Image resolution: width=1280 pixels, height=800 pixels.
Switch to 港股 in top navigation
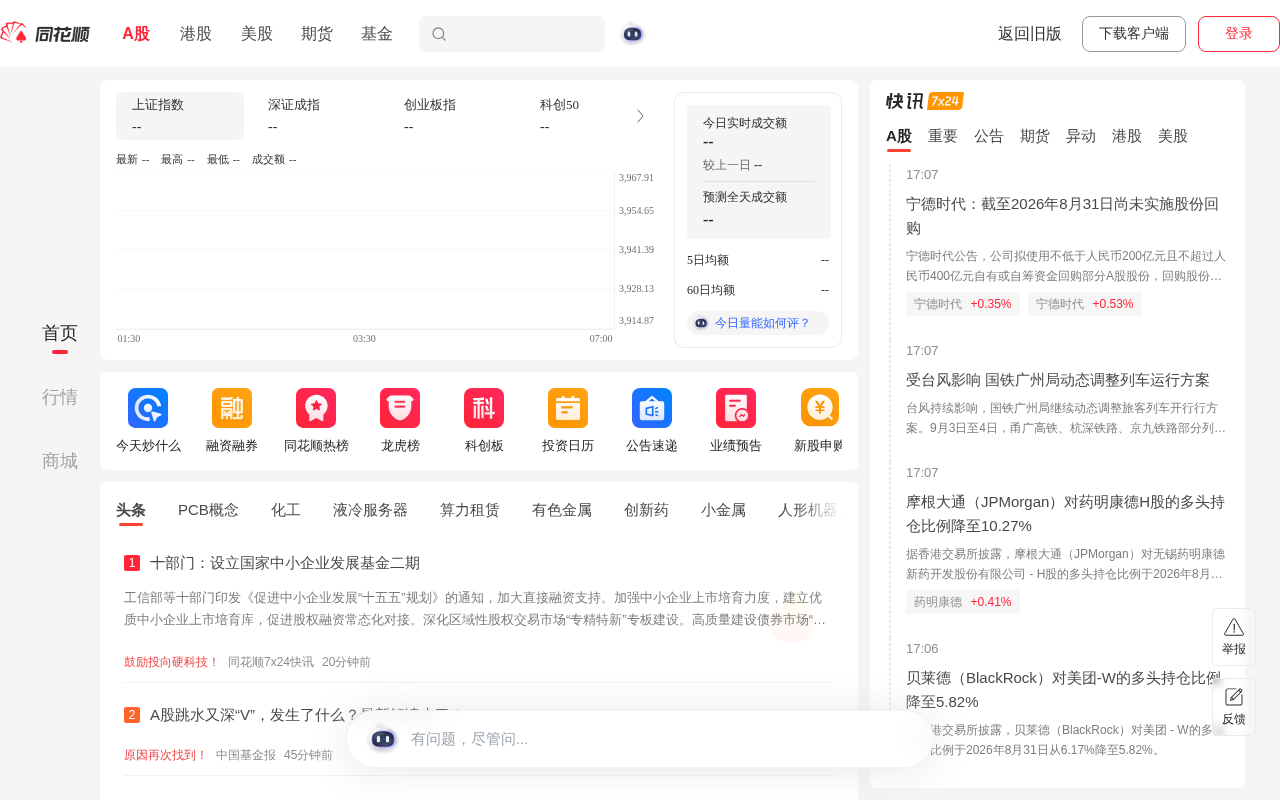click(196, 34)
